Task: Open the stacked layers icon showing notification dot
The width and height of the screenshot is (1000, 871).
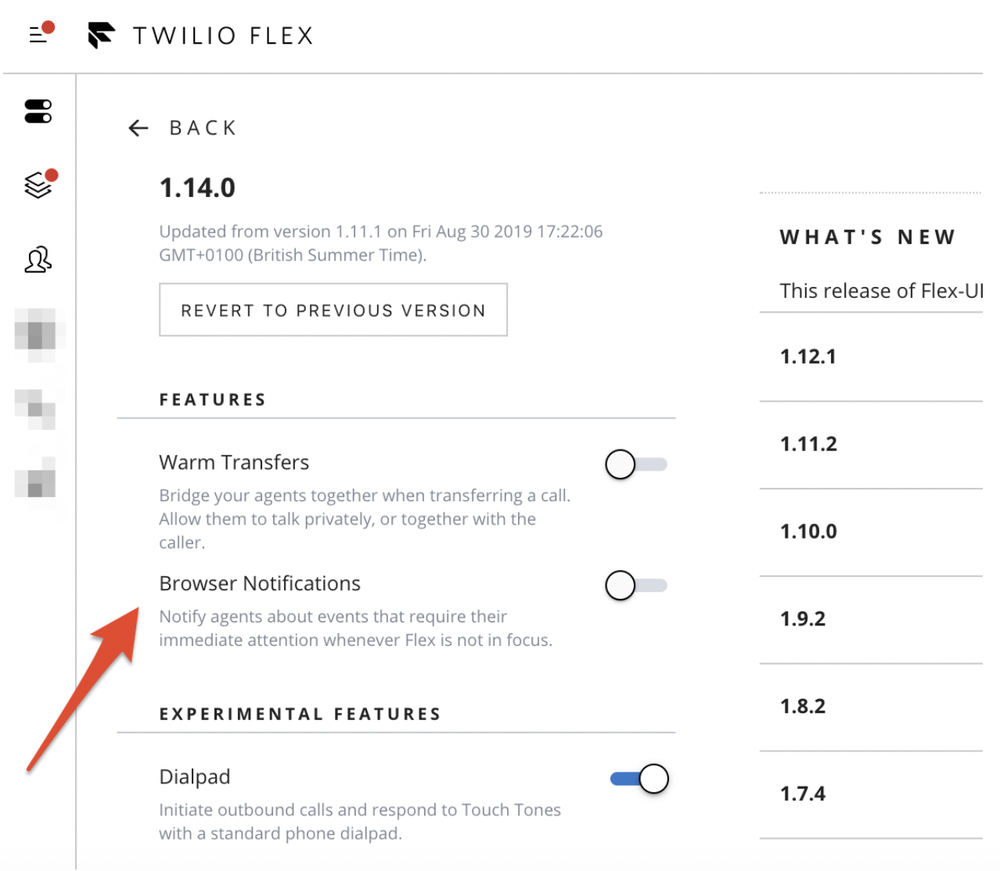Action: pos(37,182)
